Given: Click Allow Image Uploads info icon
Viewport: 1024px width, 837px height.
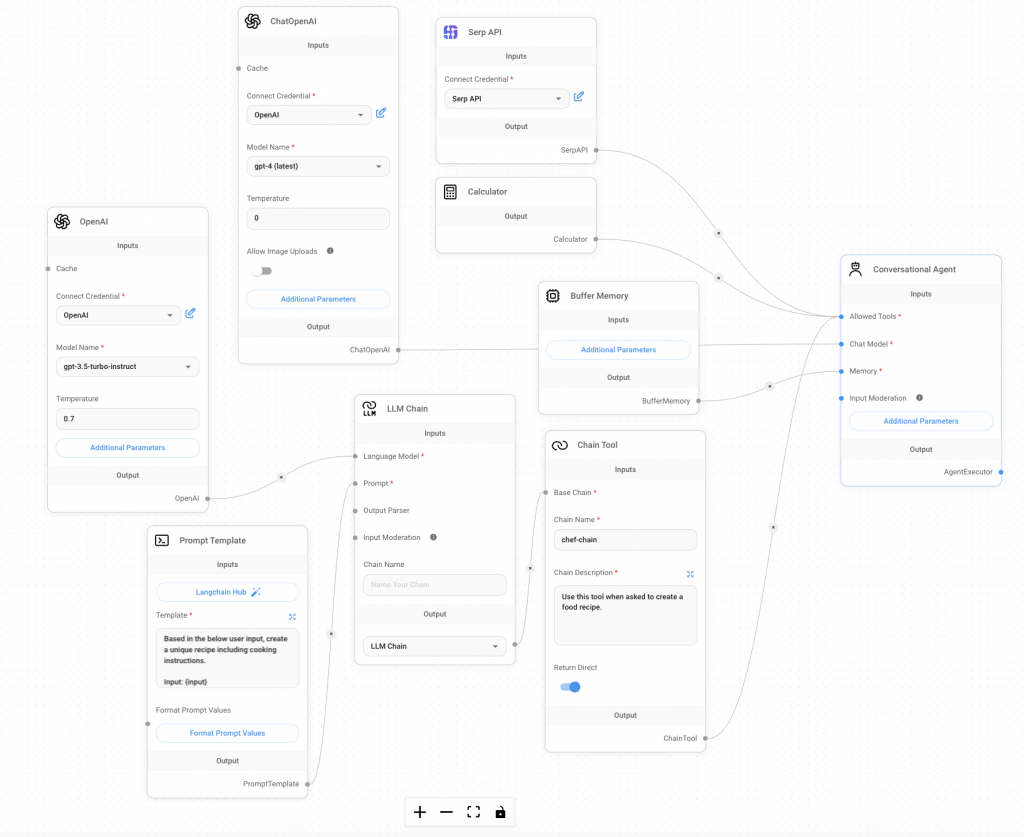Looking at the screenshot, I should 330,251.
